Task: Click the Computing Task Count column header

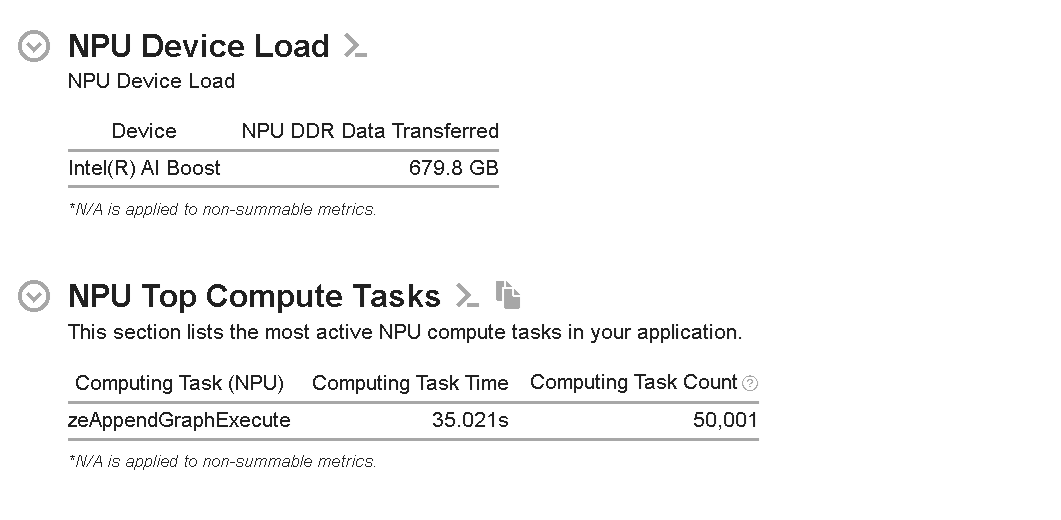Action: point(633,382)
